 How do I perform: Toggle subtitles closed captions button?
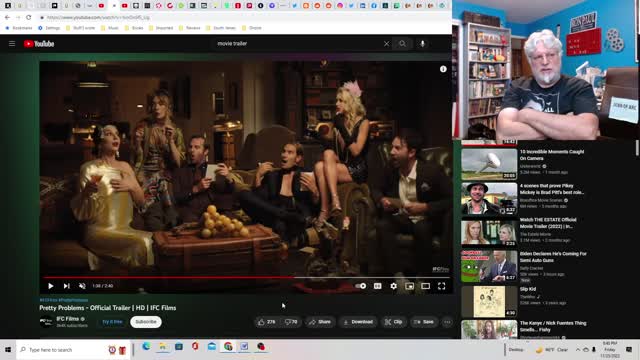(378, 286)
